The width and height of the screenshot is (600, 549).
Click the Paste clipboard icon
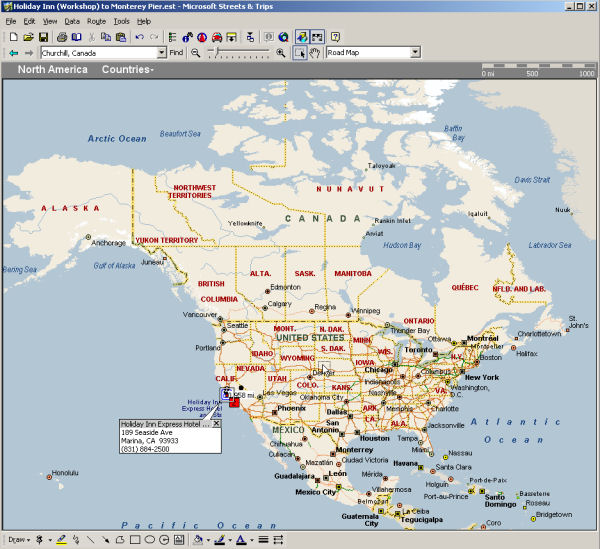tap(121, 37)
